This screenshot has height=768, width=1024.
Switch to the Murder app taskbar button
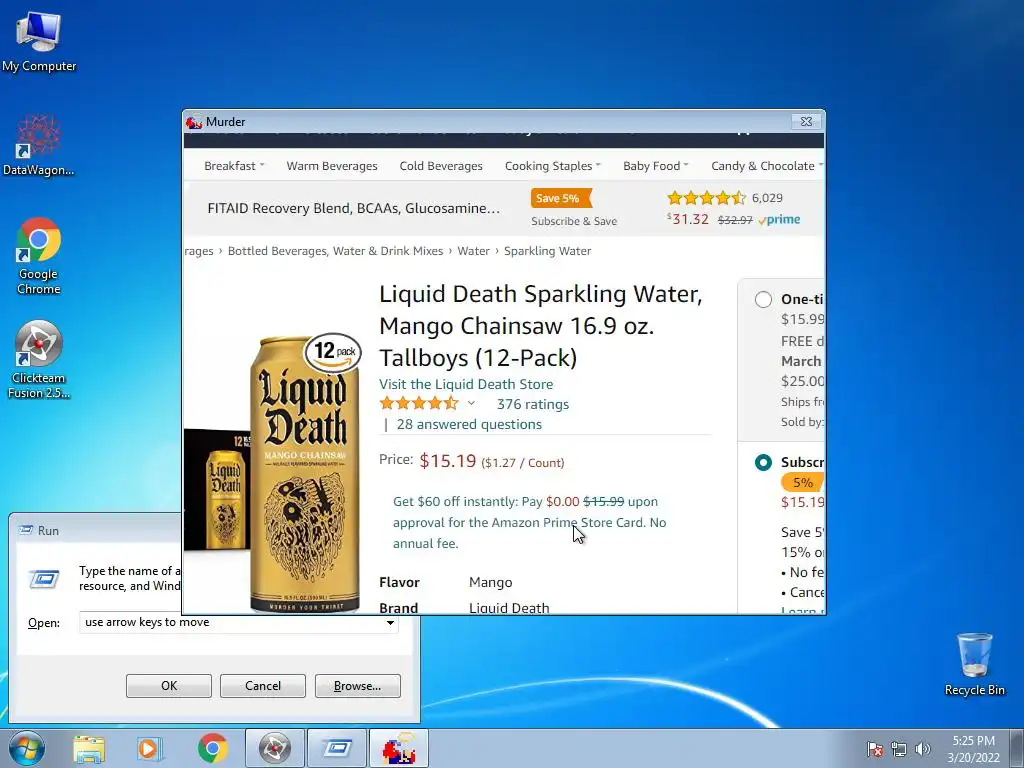[399, 749]
